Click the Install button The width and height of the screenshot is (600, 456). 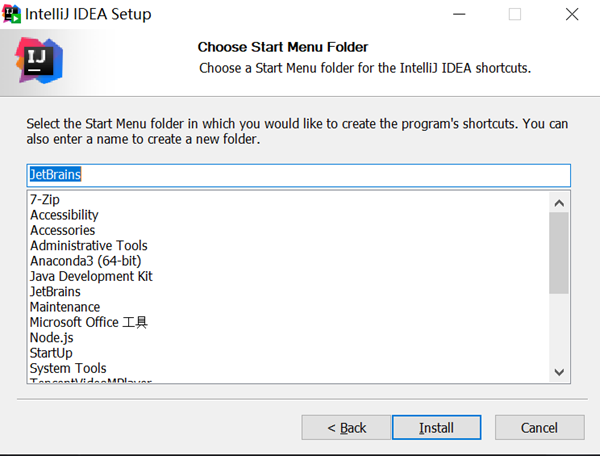(436, 427)
